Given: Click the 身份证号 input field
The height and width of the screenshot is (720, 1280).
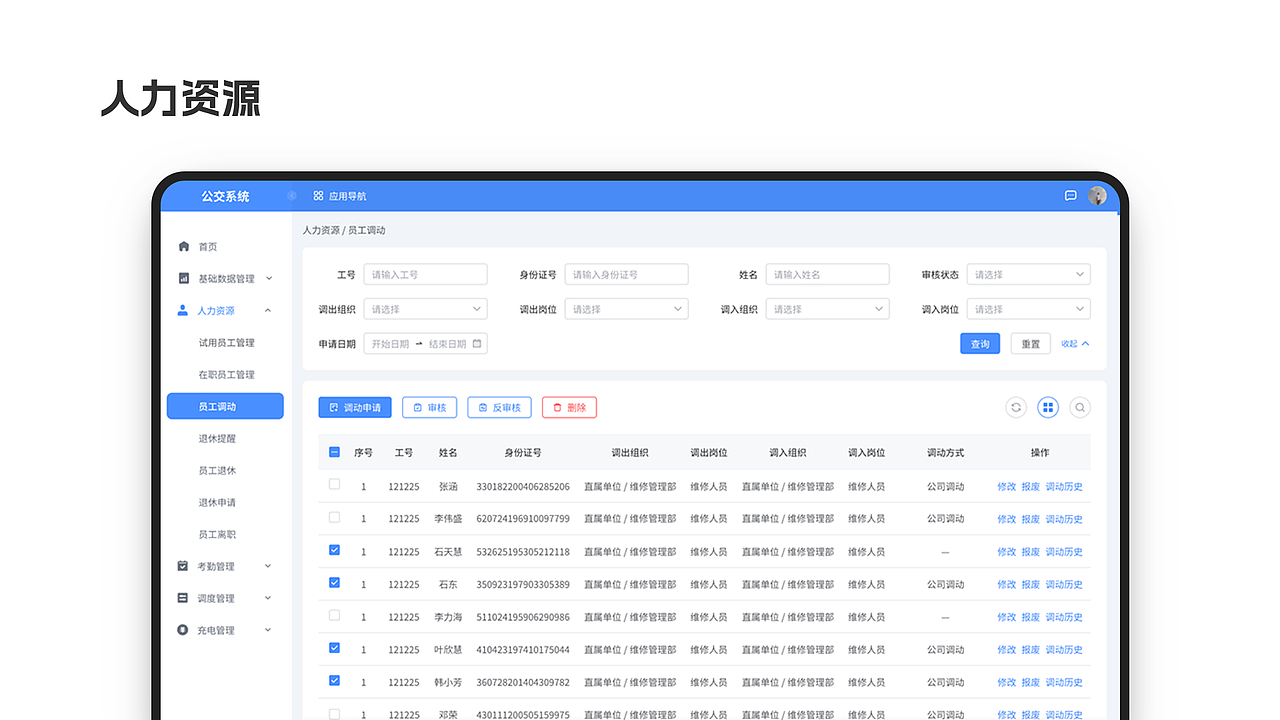Looking at the screenshot, I should point(626,274).
